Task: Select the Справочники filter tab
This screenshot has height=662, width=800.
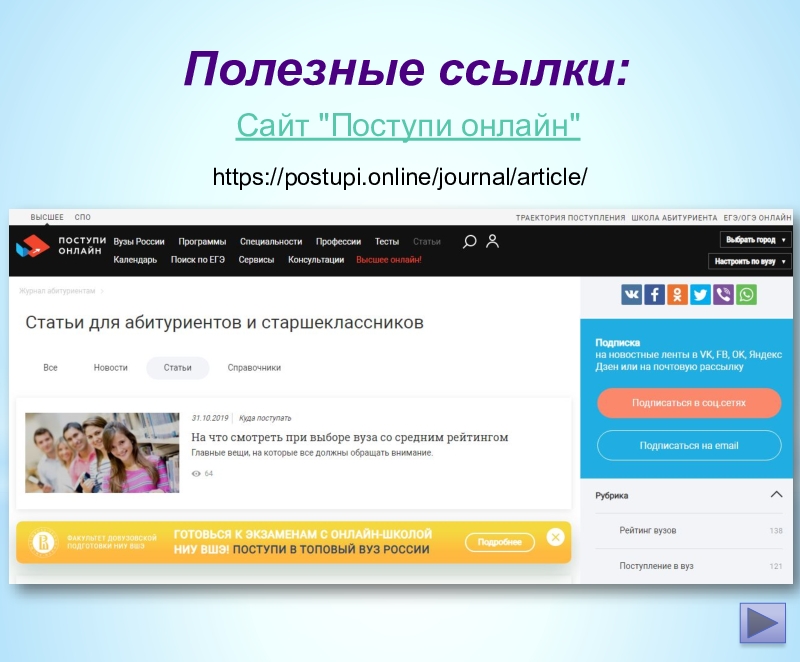Action: click(x=254, y=368)
